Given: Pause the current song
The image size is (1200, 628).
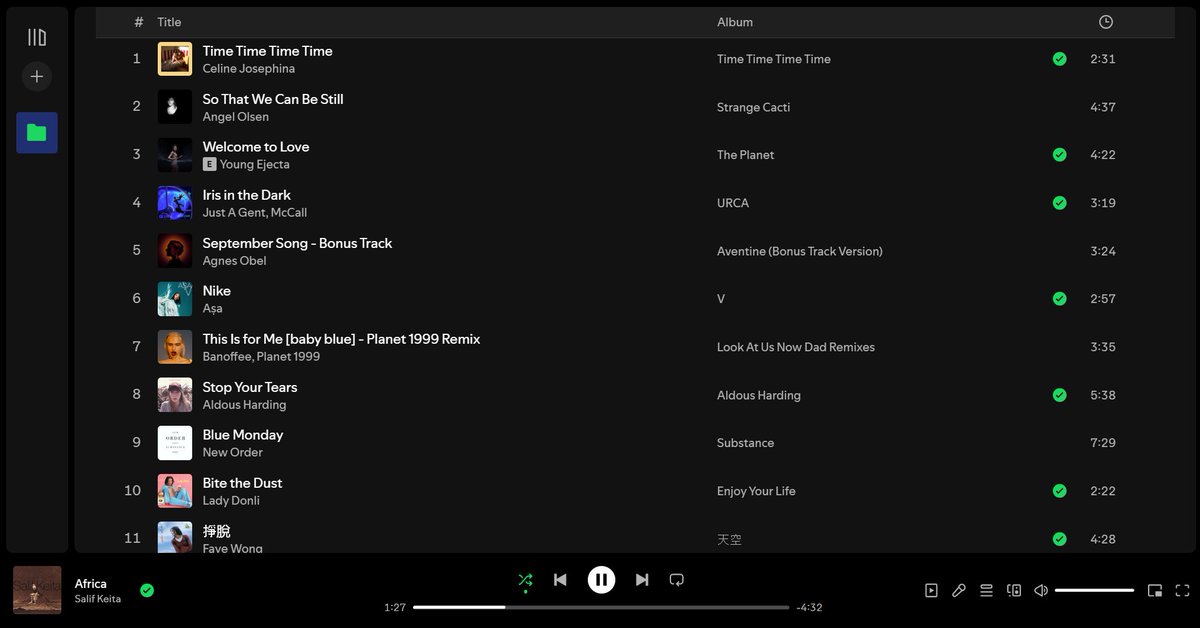Looking at the screenshot, I should pos(601,579).
